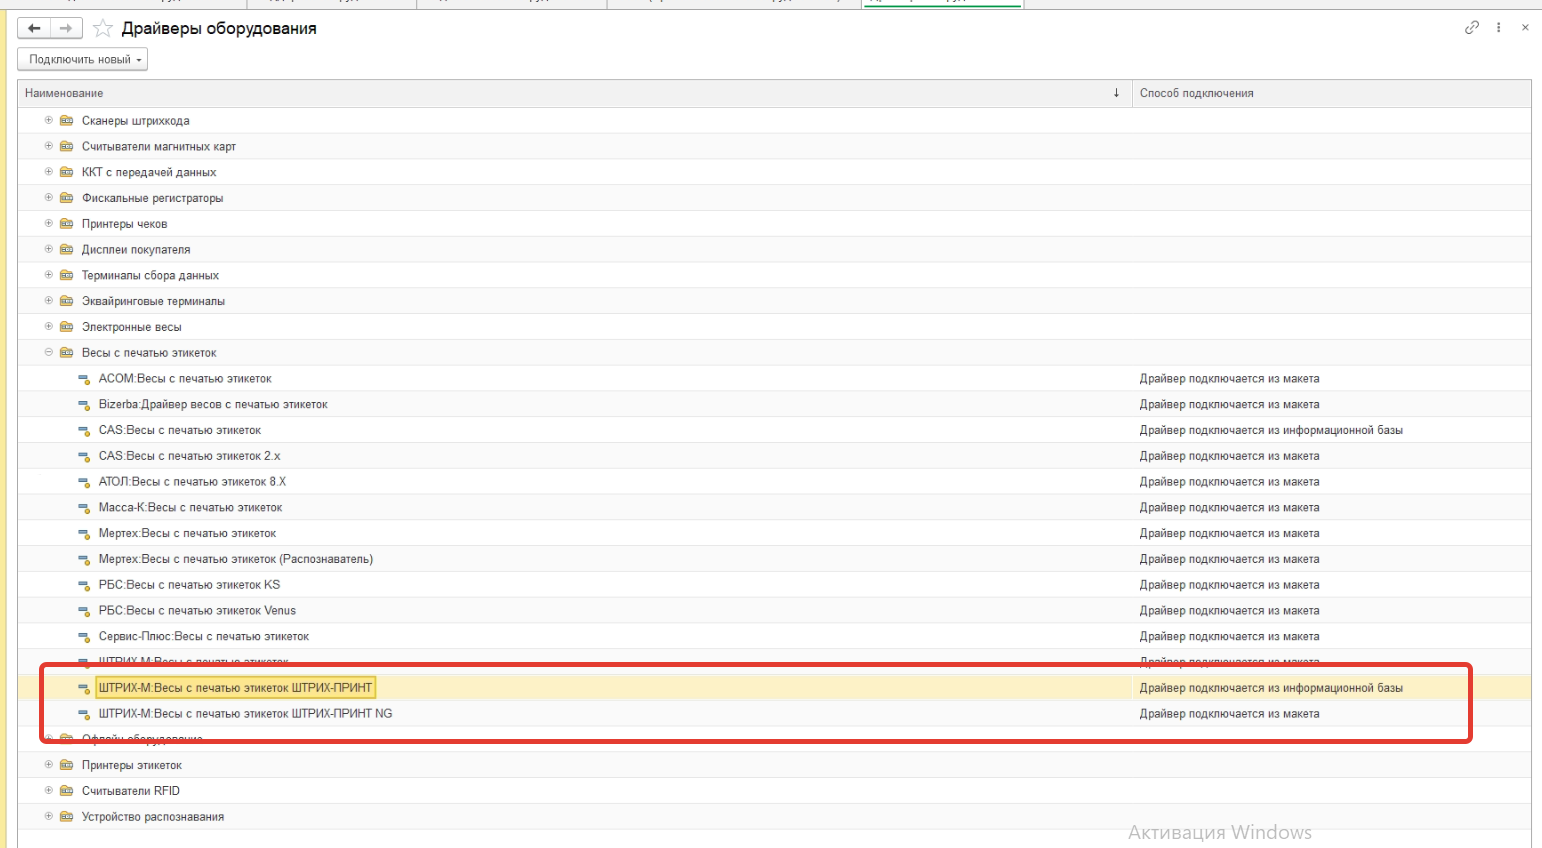Select CAS:Весы с печатью этикеток 2.x

click(x=189, y=456)
